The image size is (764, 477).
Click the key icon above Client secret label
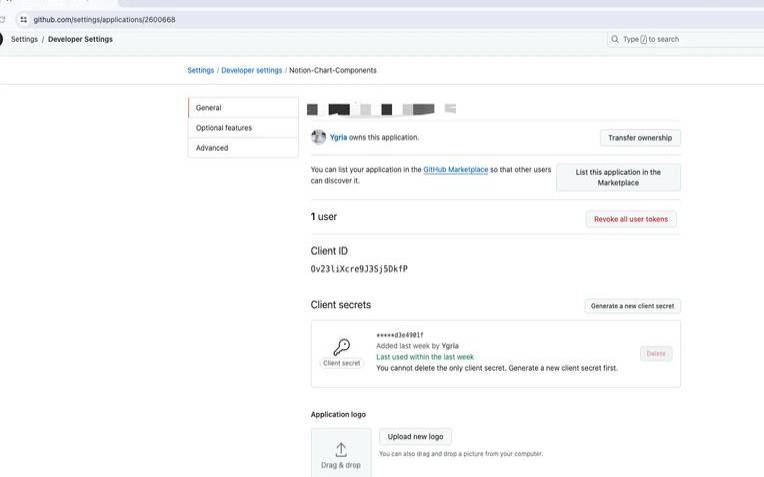tap(341, 346)
